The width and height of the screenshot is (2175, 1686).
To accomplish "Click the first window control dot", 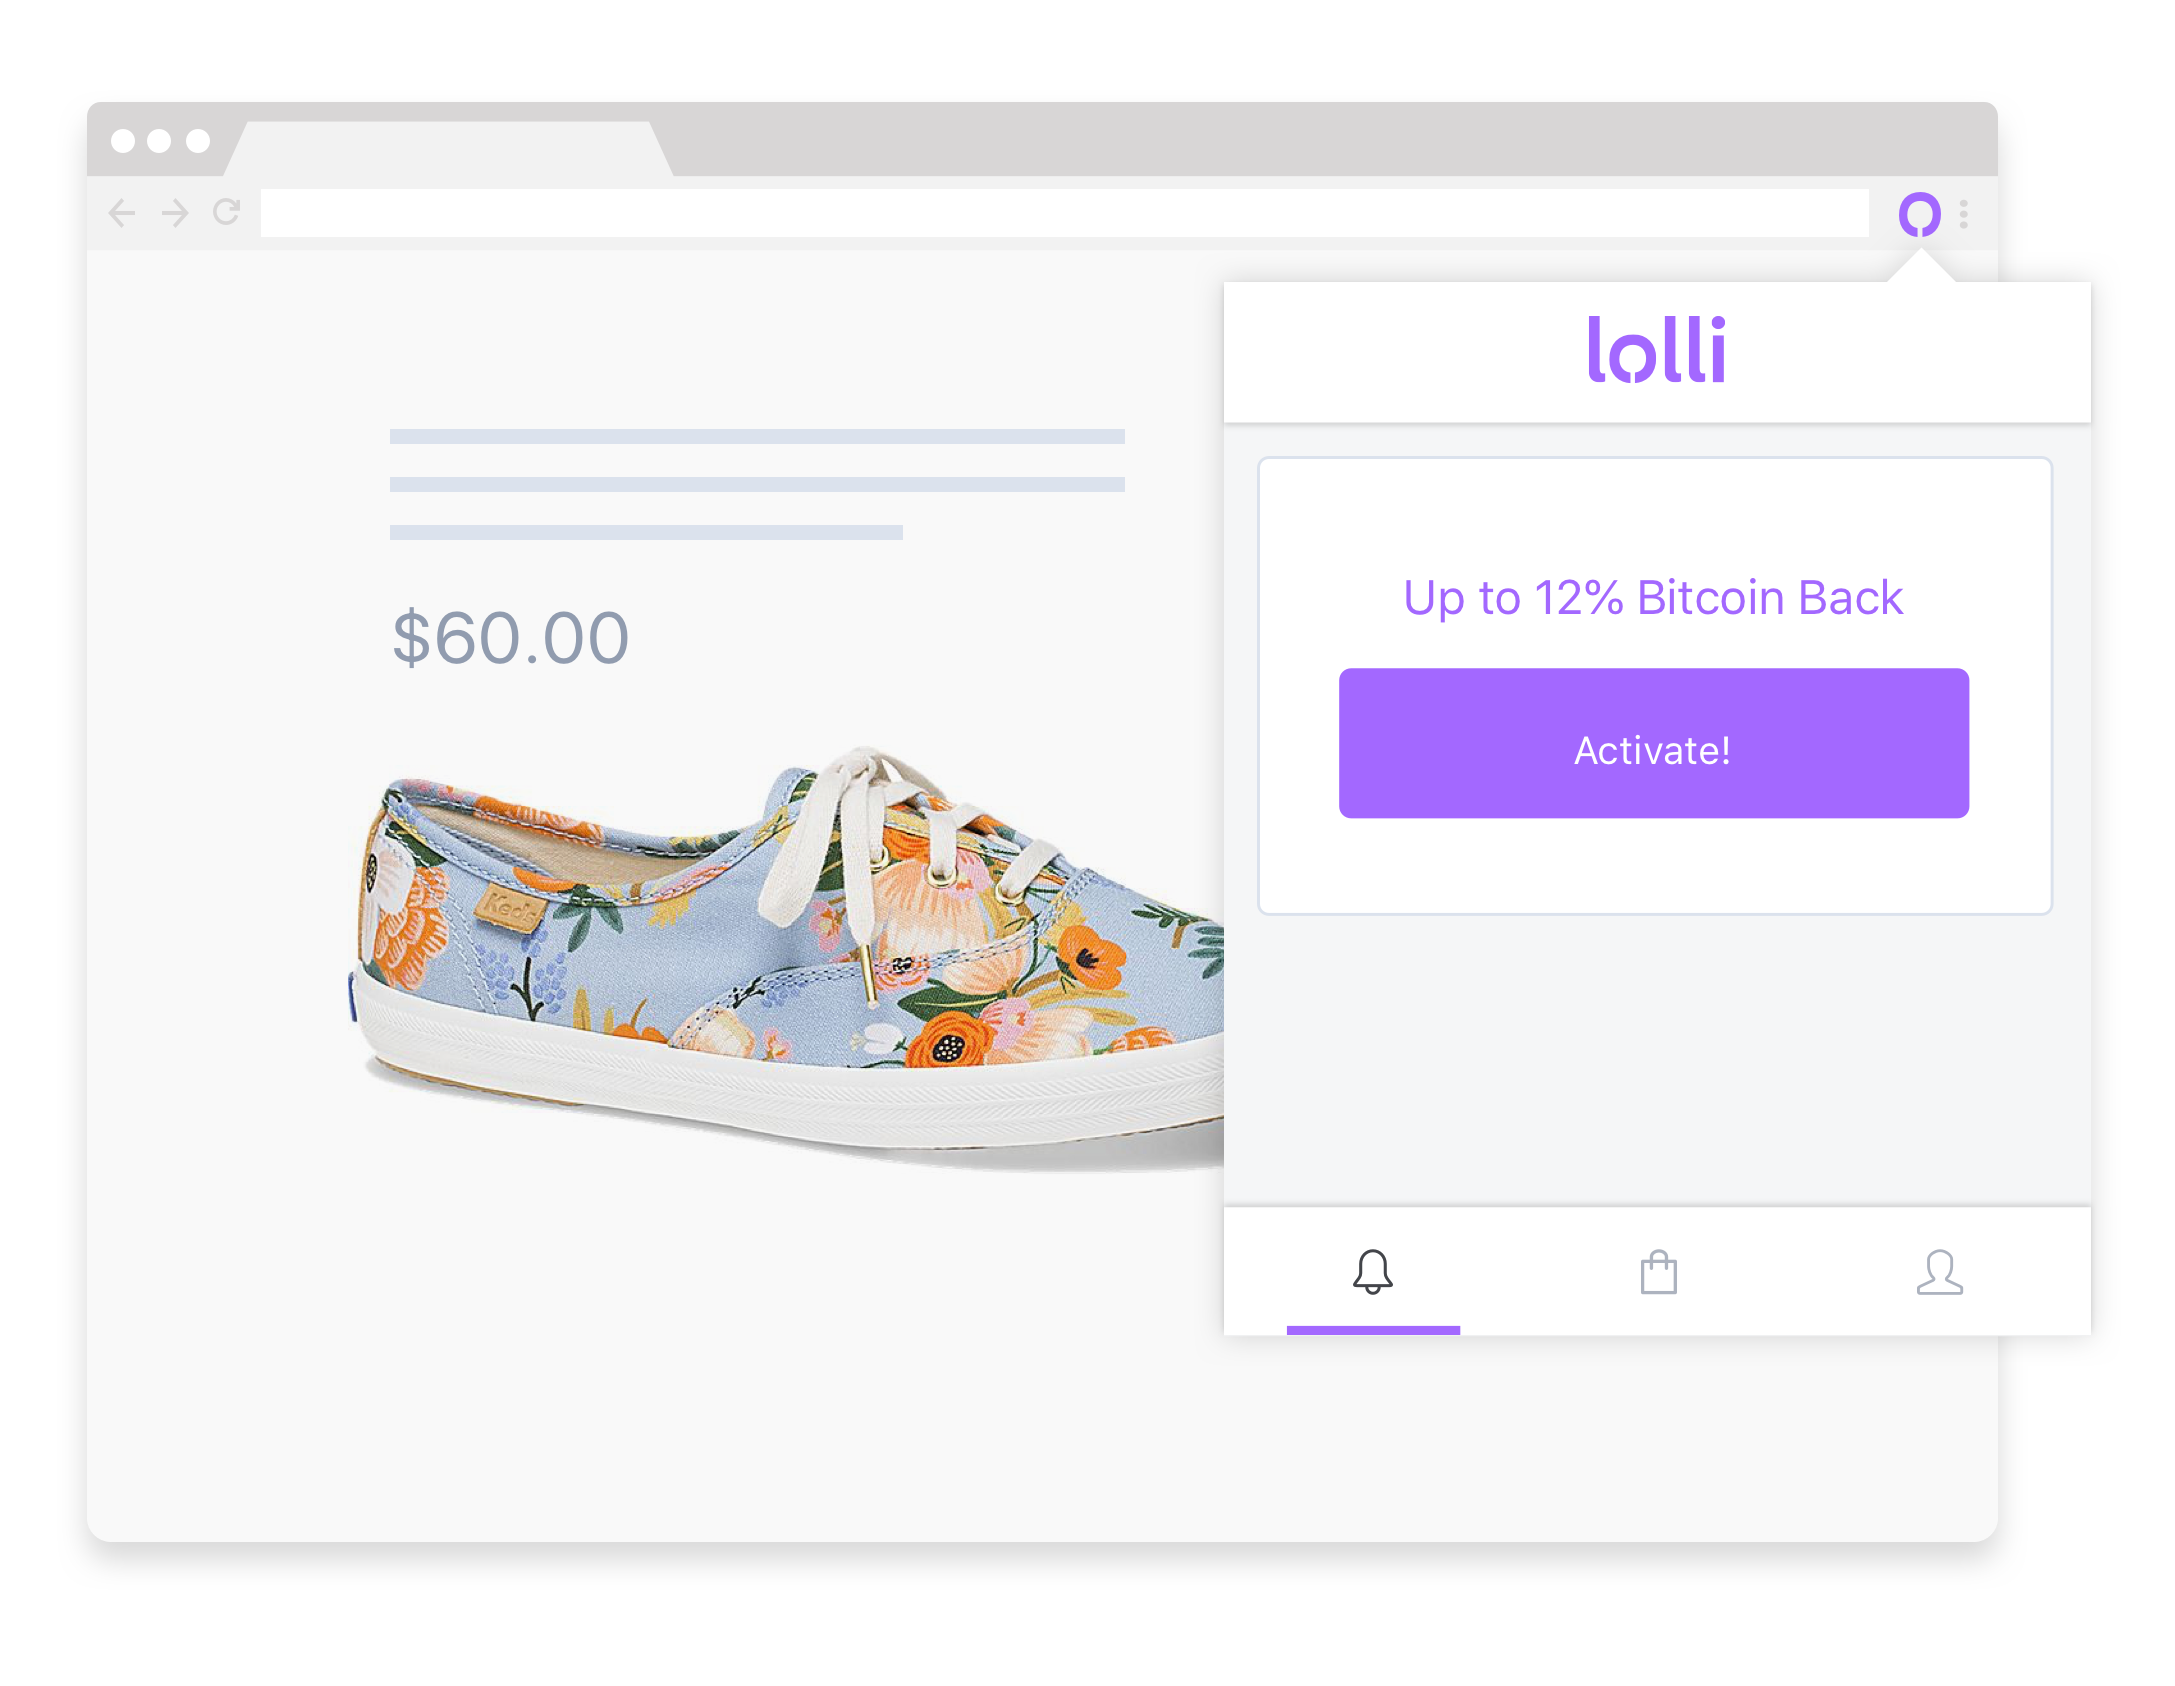I will (x=123, y=141).
